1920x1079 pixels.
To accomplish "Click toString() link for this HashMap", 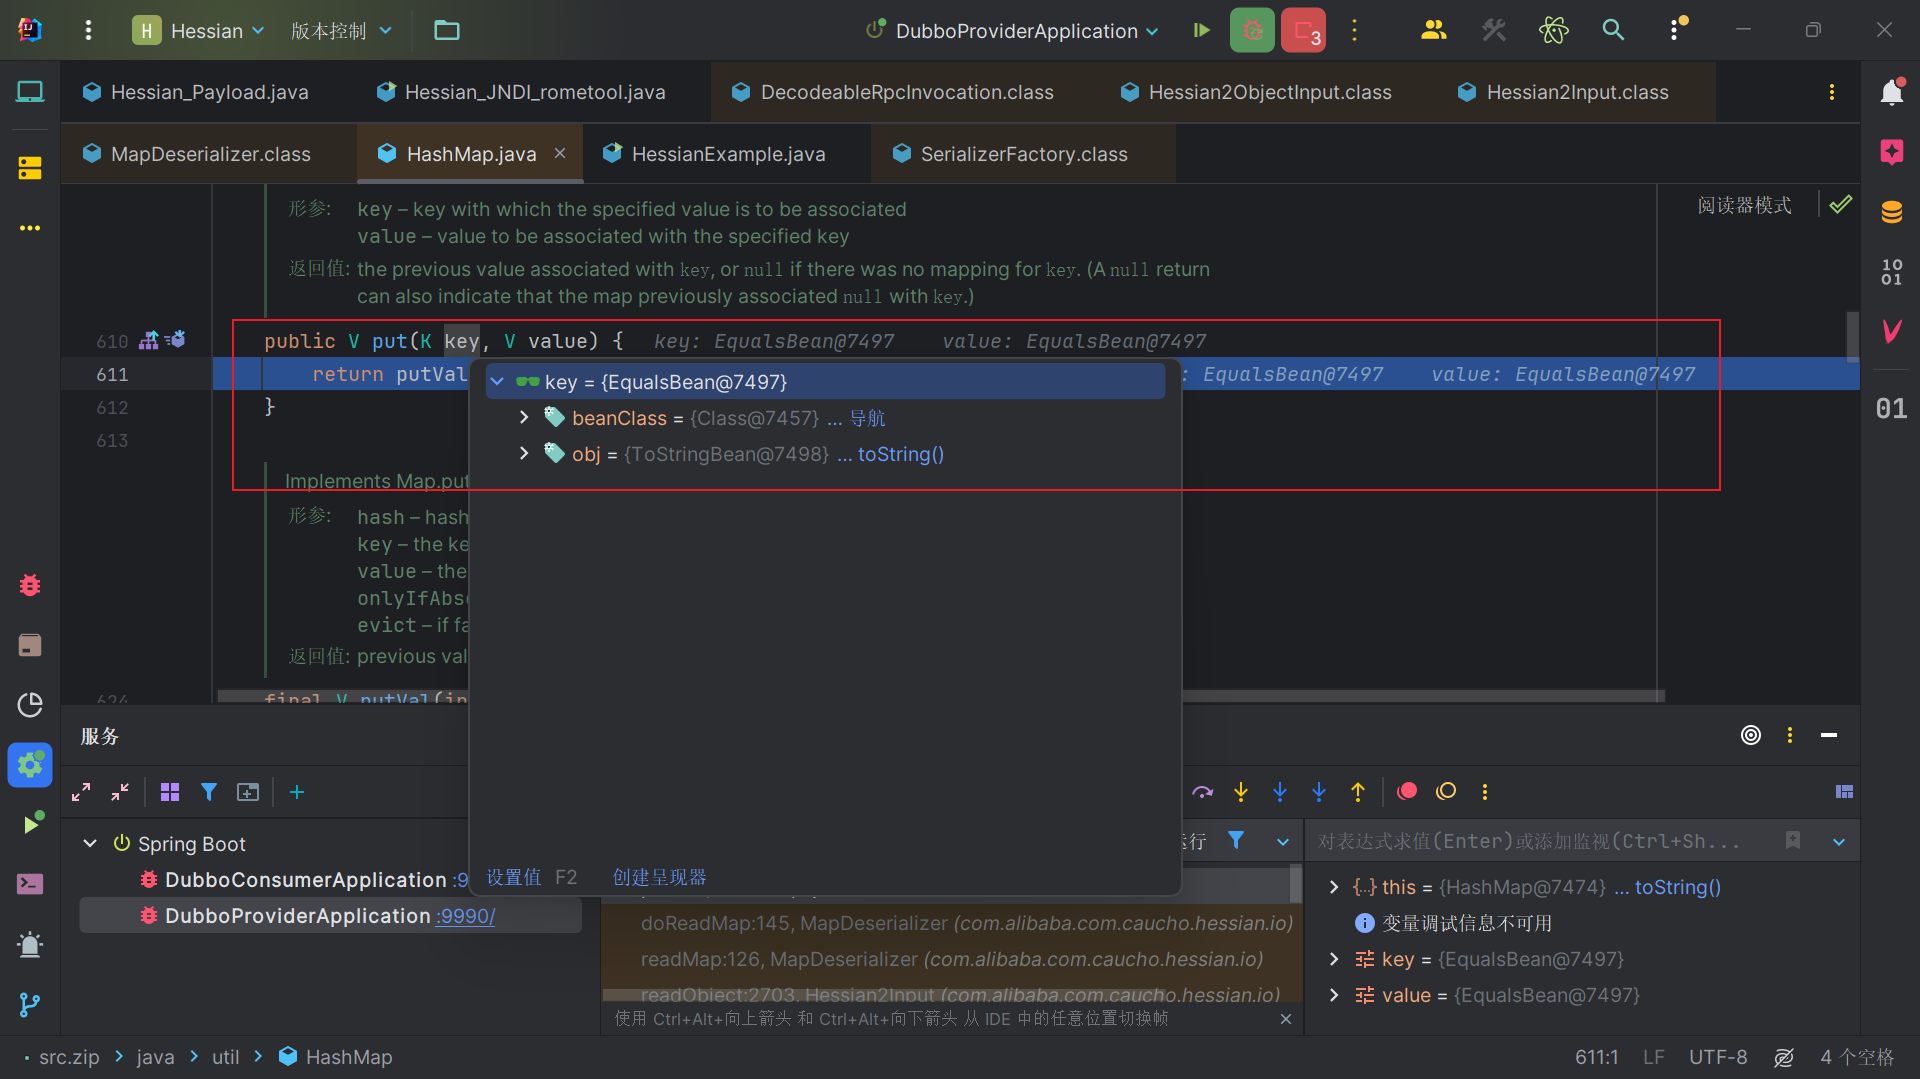I will 1678,887.
